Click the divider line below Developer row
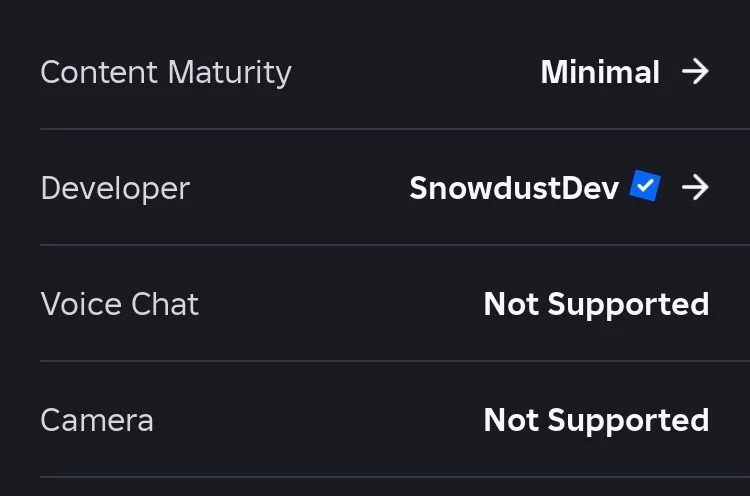The height and width of the screenshot is (496, 750). click(x=395, y=245)
